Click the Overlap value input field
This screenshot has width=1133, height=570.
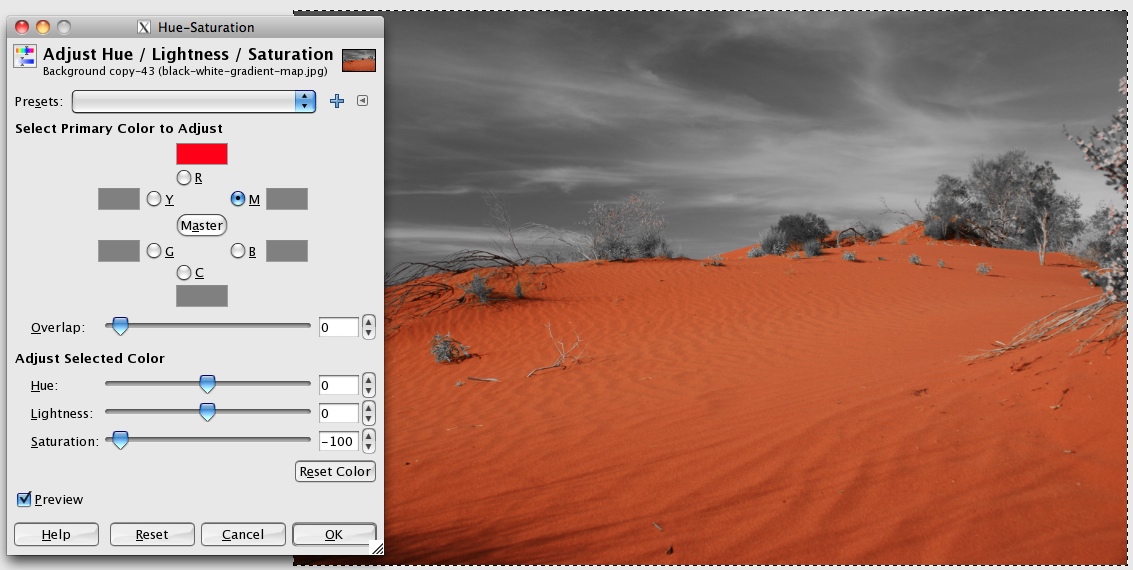click(x=339, y=327)
